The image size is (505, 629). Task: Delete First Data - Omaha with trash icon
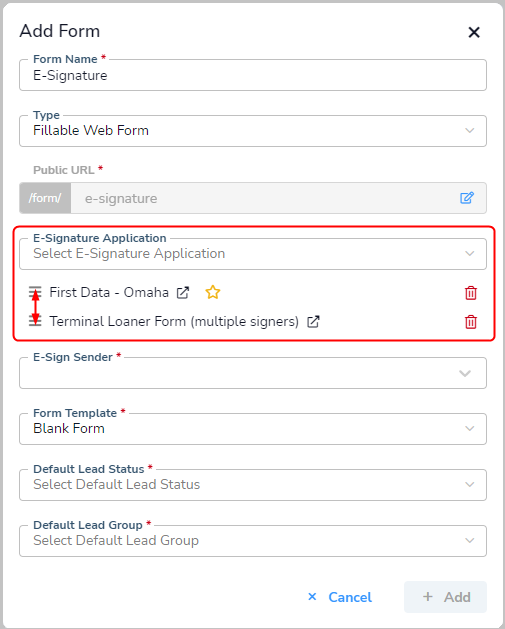(x=471, y=293)
